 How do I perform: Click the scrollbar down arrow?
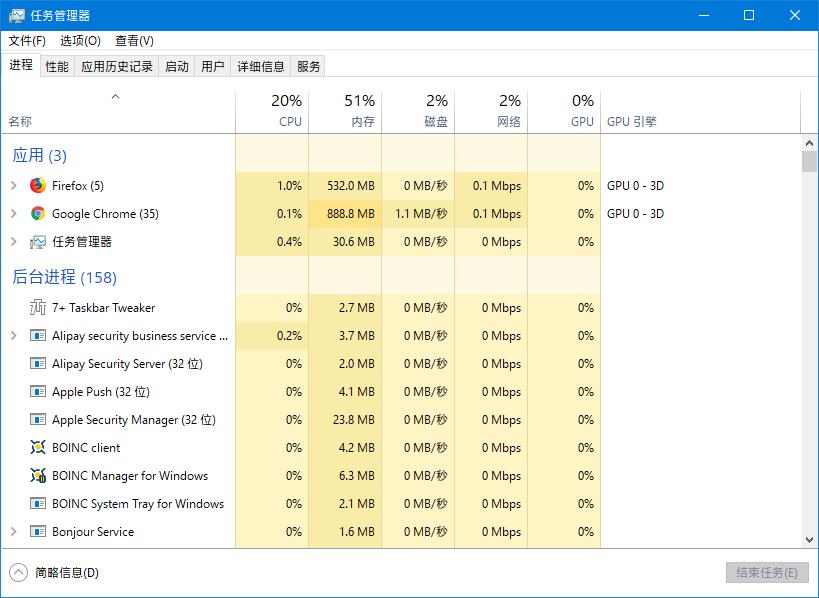coord(809,540)
